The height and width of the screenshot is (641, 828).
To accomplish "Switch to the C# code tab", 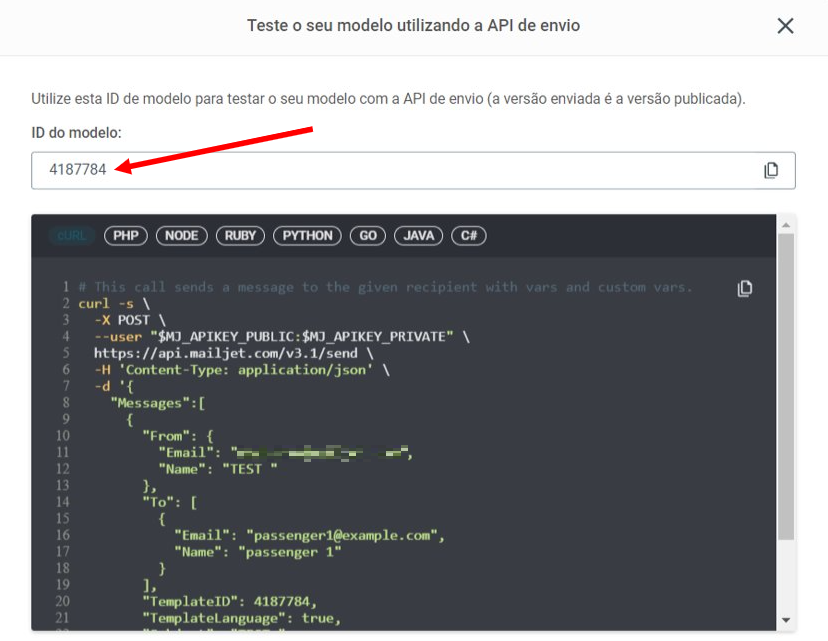I will tap(469, 235).
